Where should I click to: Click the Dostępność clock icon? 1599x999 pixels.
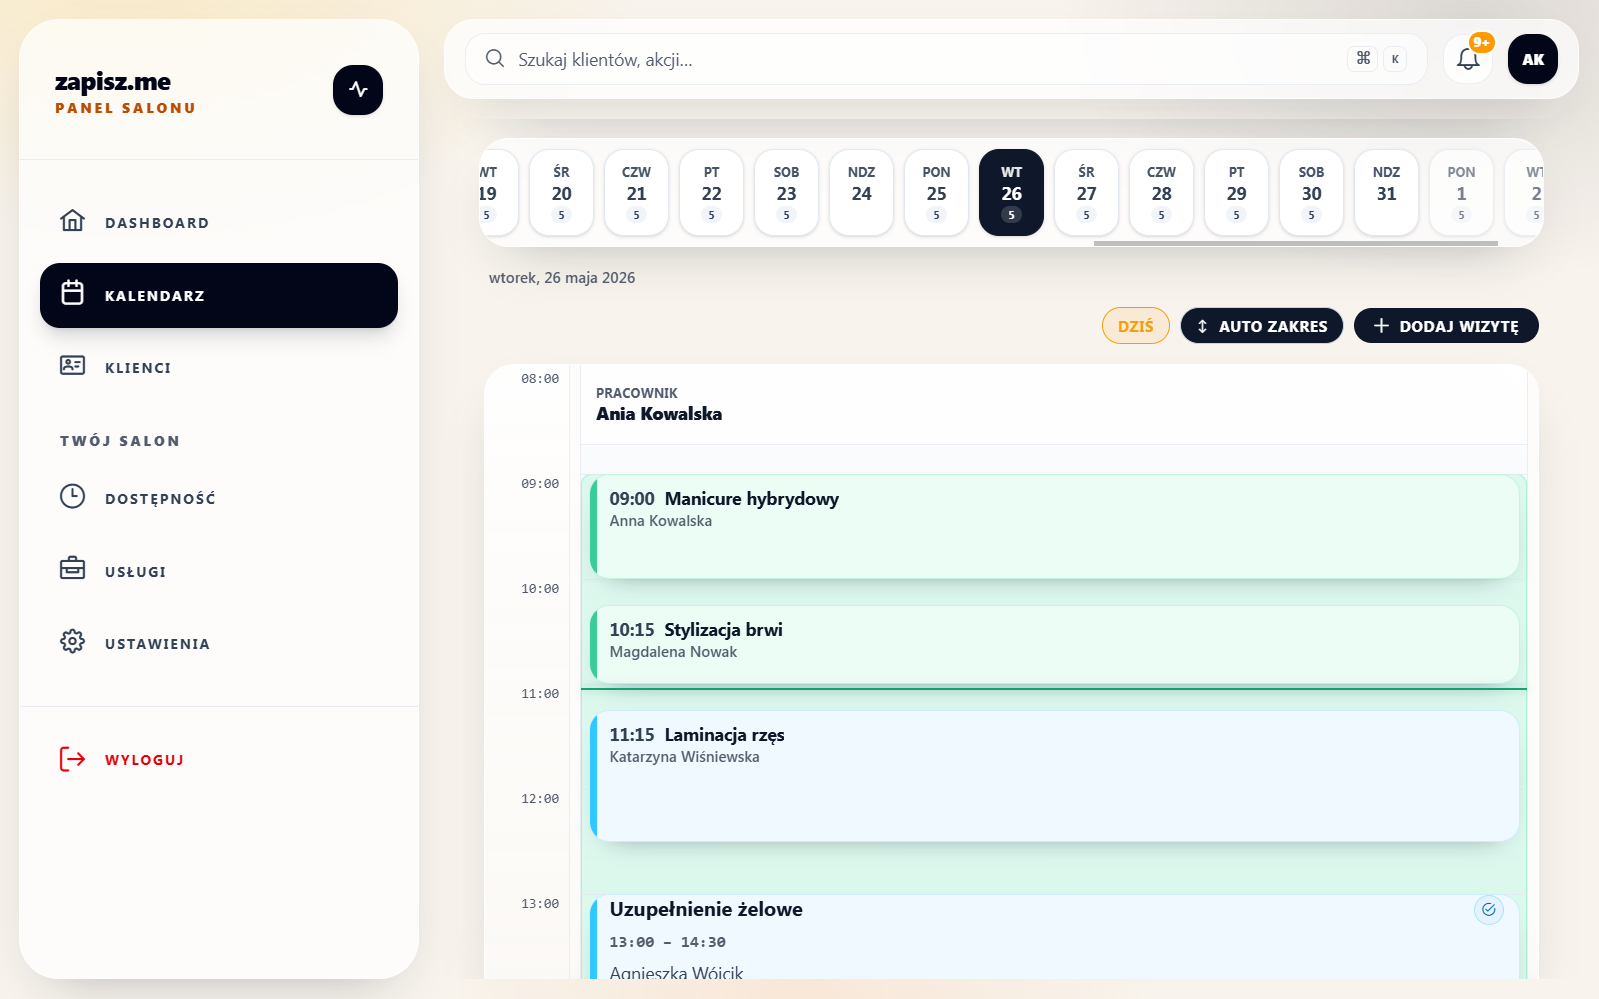[x=72, y=497]
